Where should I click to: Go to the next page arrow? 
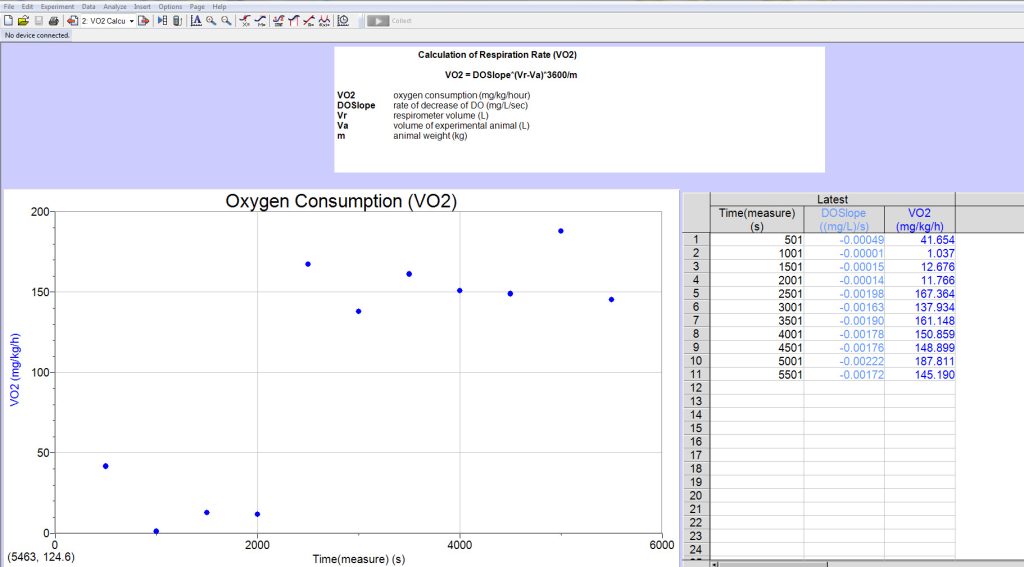tap(143, 20)
